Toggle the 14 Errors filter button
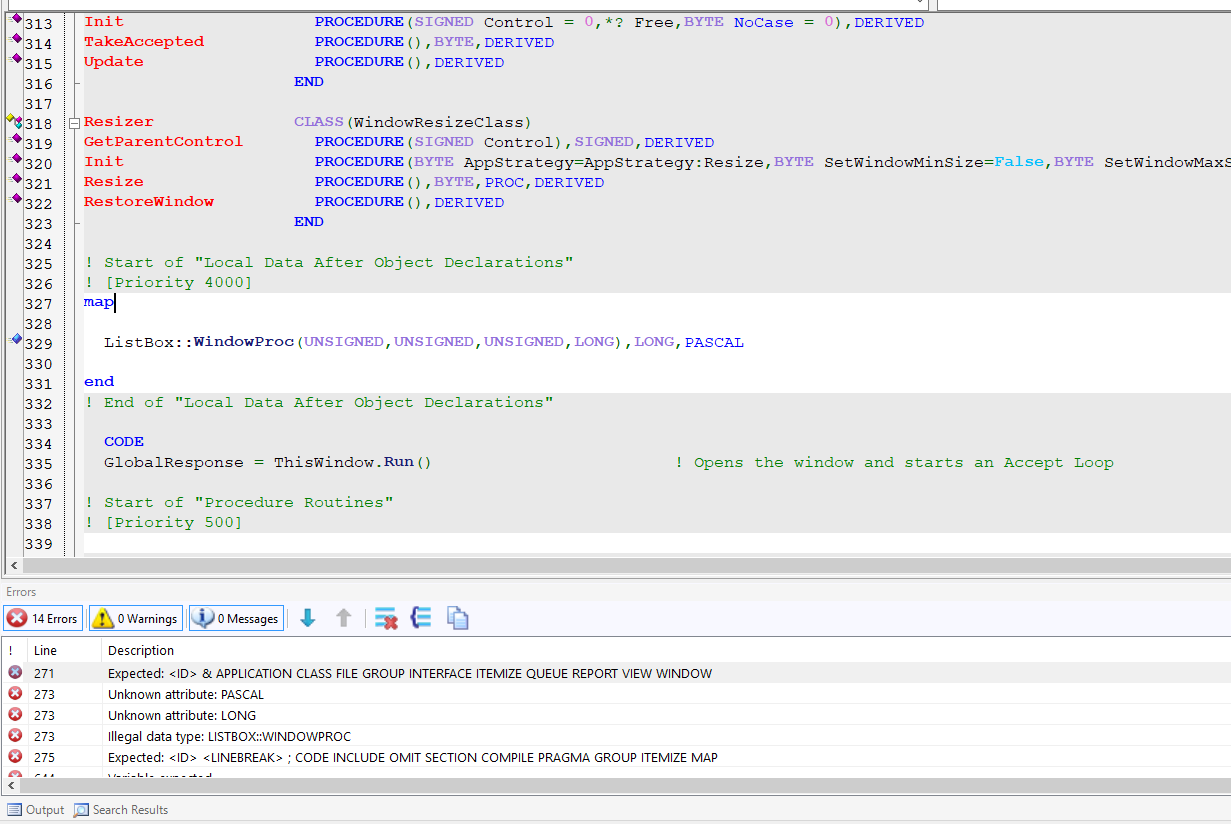Image resolution: width=1231 pixels, height=824 pixels. click(x=43, y=619)
